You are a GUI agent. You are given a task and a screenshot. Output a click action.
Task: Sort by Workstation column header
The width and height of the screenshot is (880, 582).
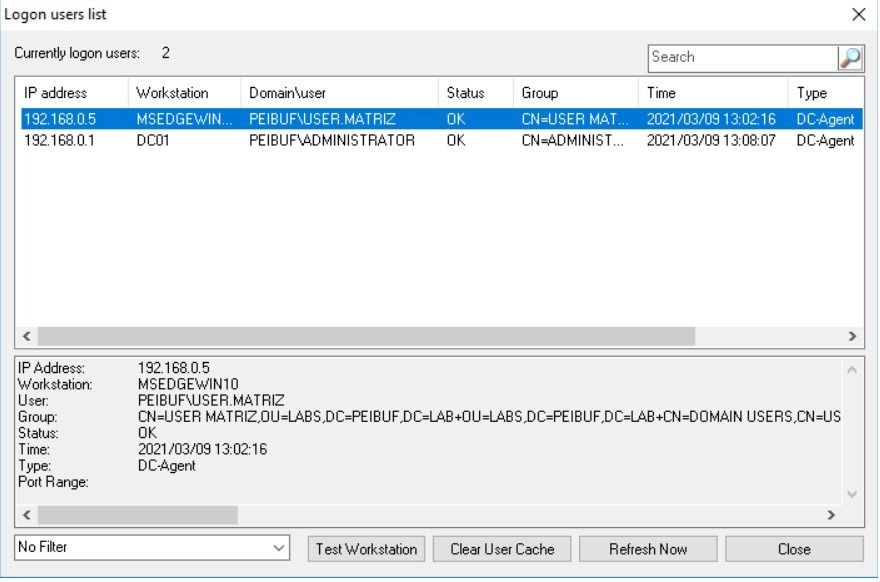[185, 93]
